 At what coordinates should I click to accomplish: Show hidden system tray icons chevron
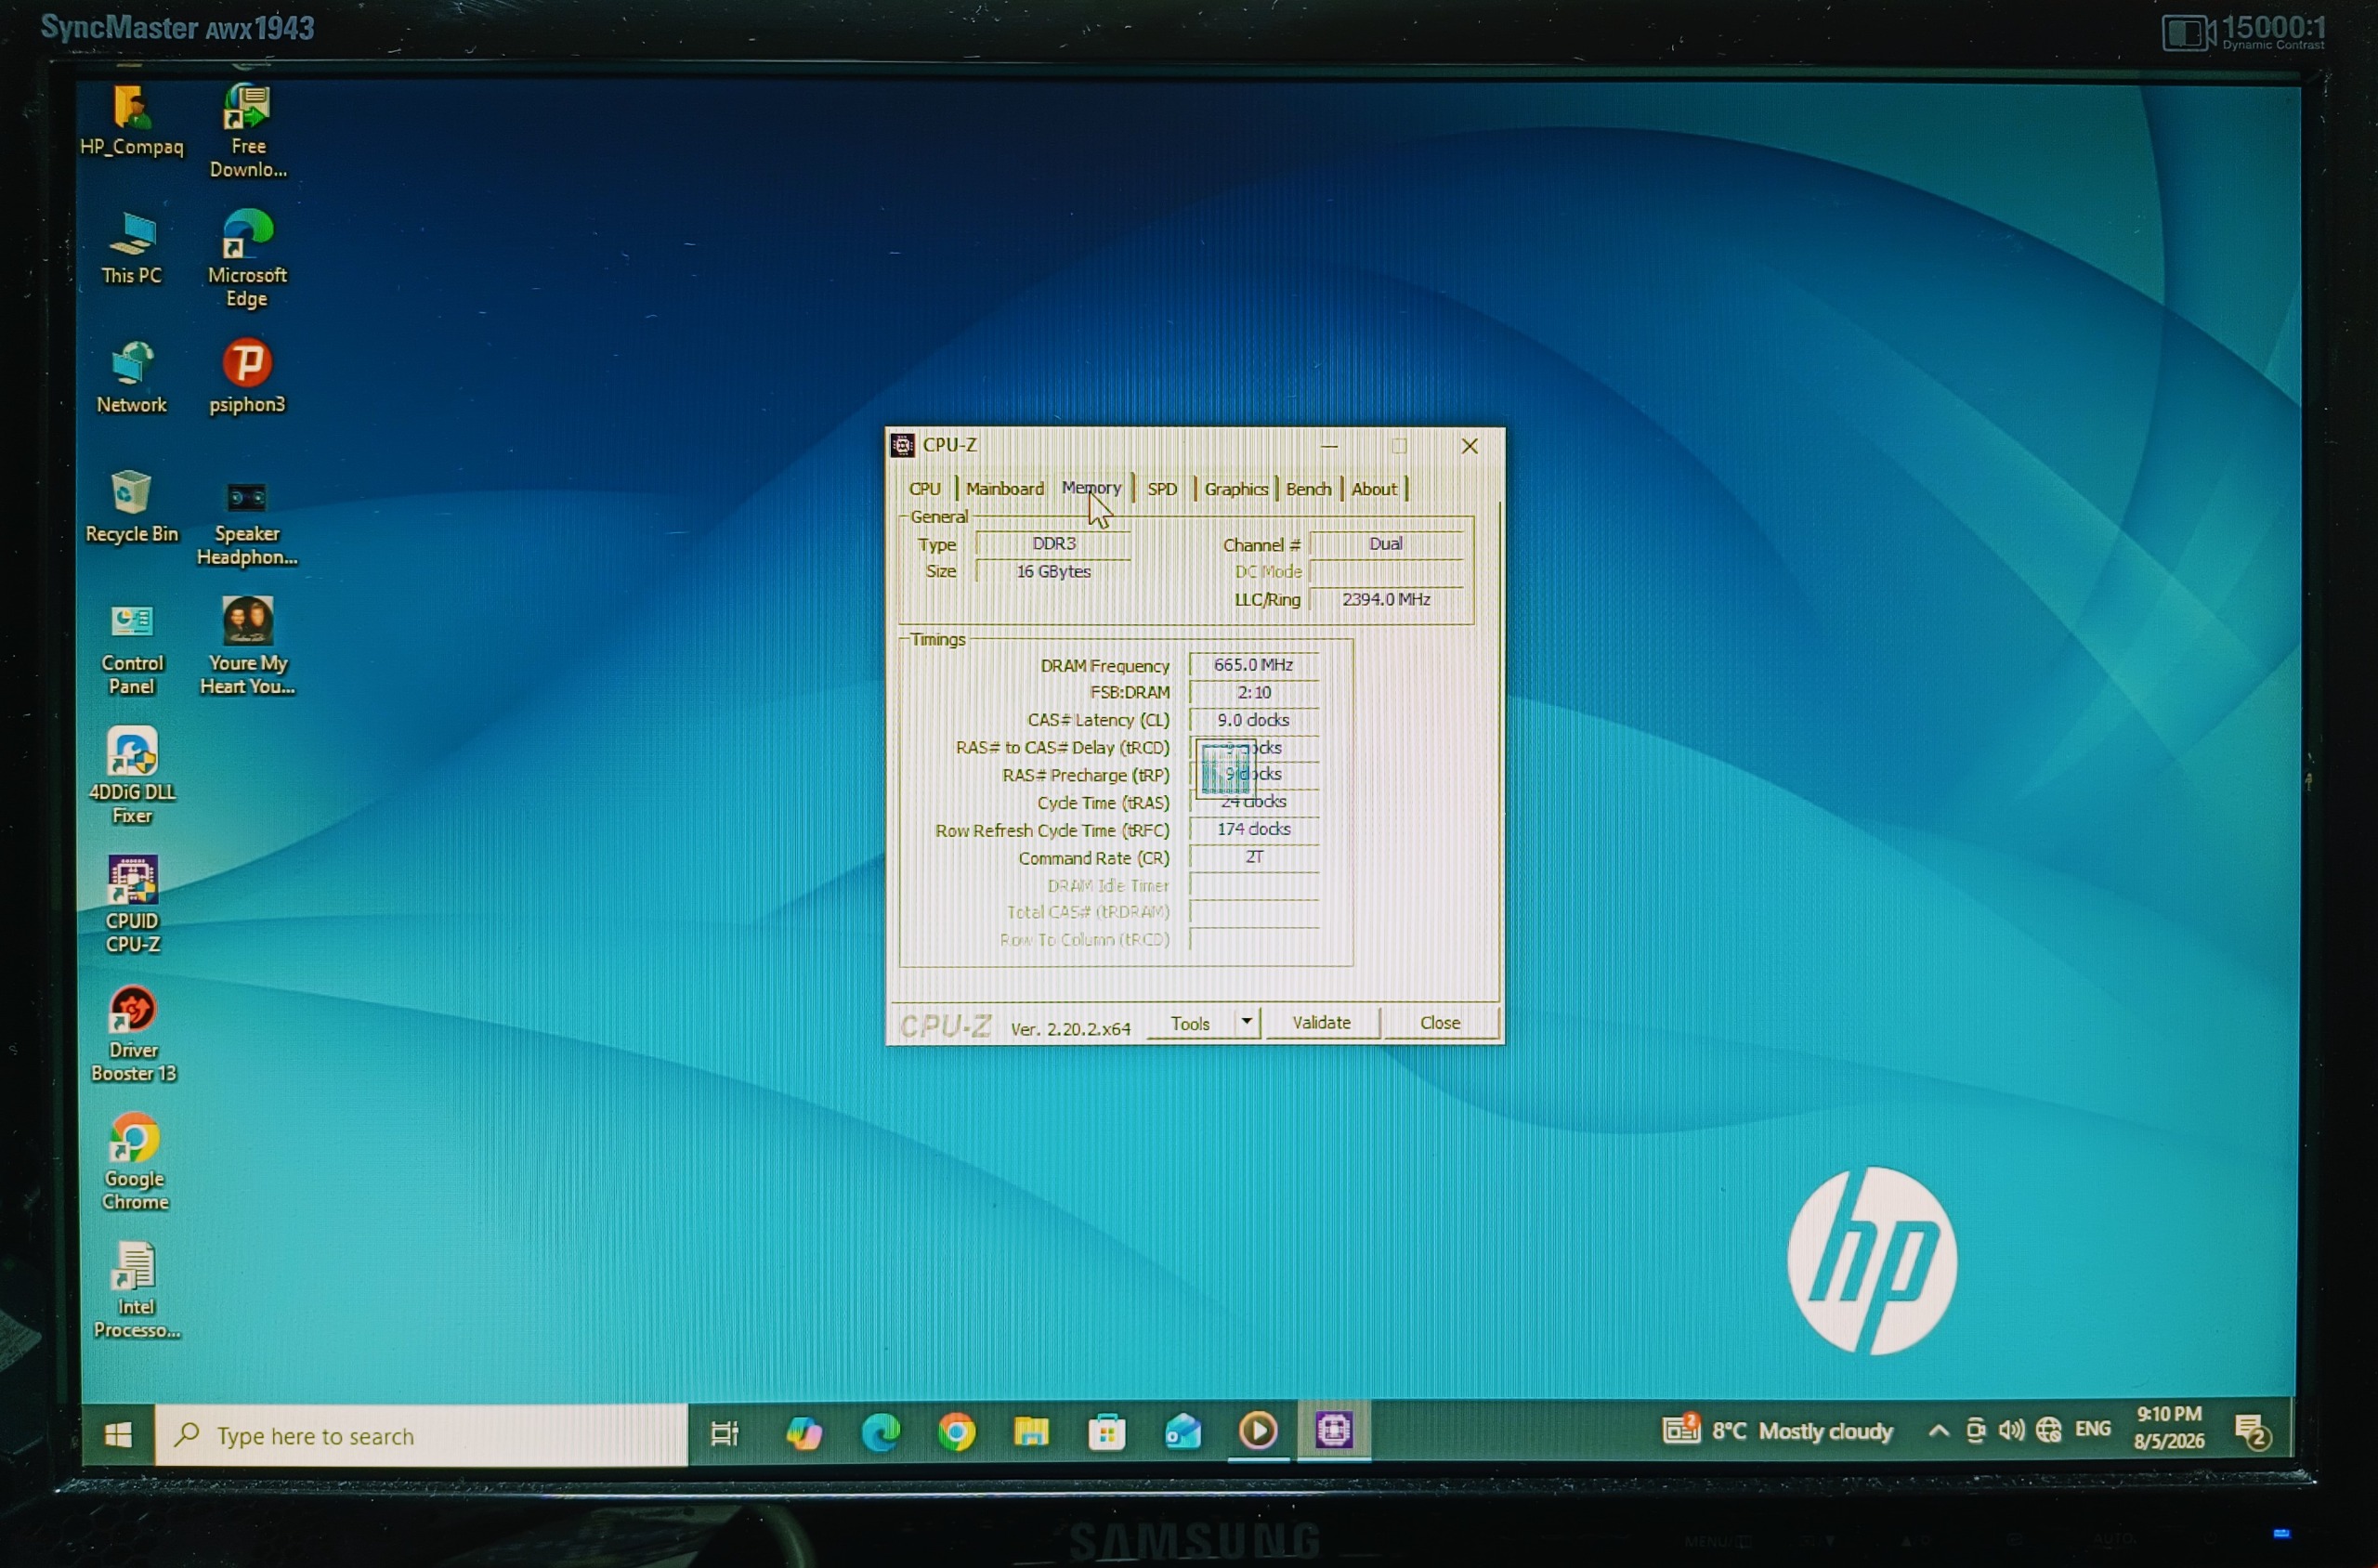(1938, 1430)
